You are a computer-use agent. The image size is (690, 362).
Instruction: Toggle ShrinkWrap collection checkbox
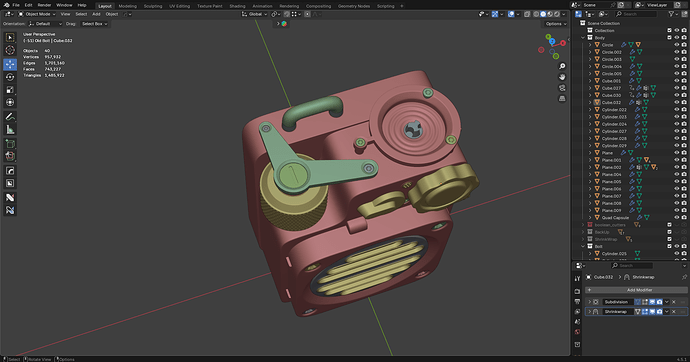click(669, 239)
